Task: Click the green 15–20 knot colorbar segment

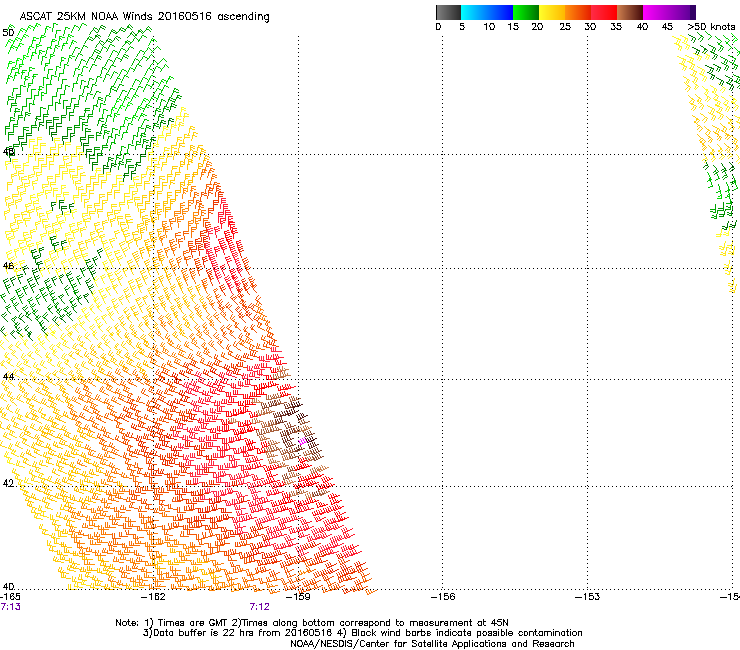Action: pos(526,12)
